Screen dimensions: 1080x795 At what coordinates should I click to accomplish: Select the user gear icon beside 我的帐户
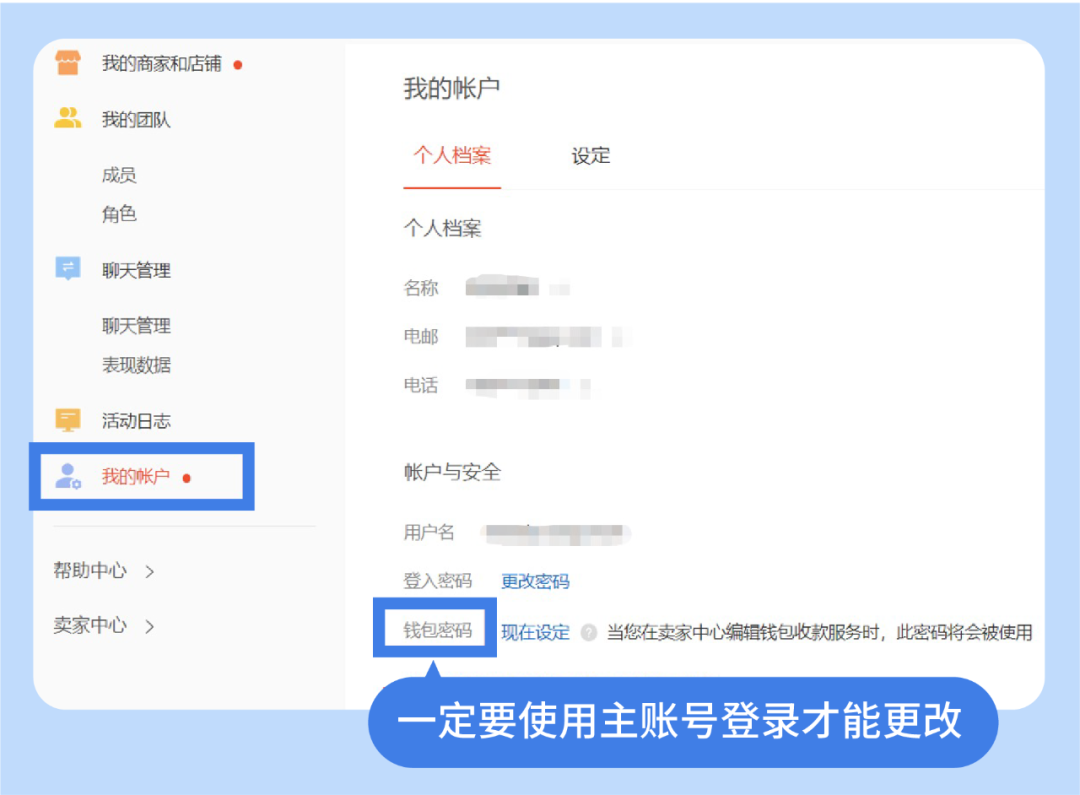67,476
